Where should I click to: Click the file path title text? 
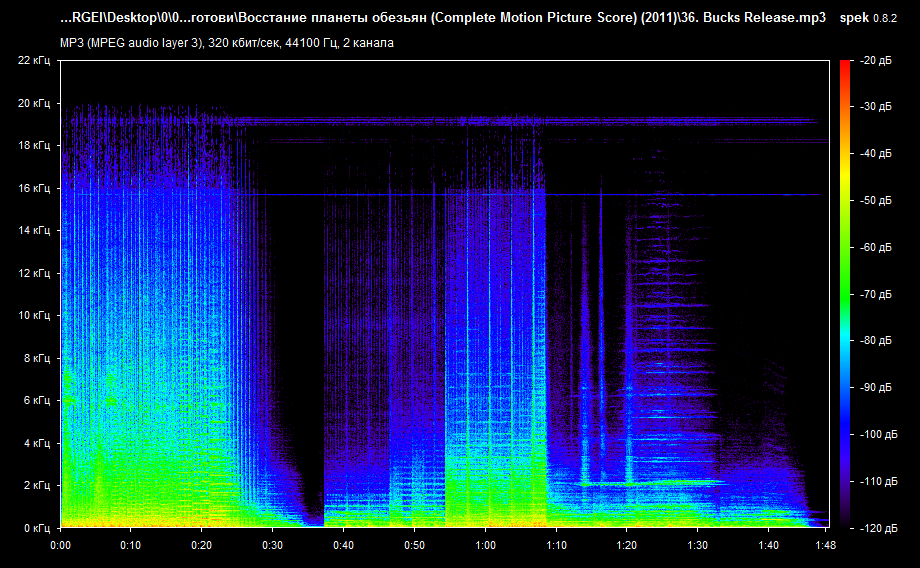pos(443,18)
